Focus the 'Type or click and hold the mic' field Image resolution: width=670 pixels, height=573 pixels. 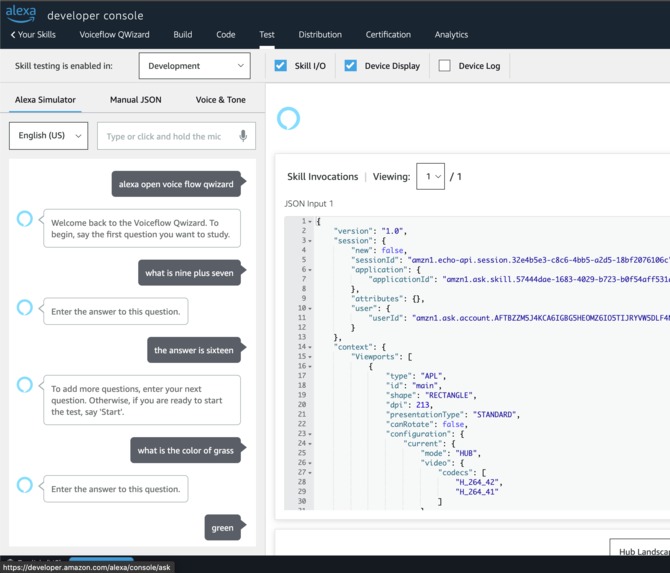click(176, 136)
